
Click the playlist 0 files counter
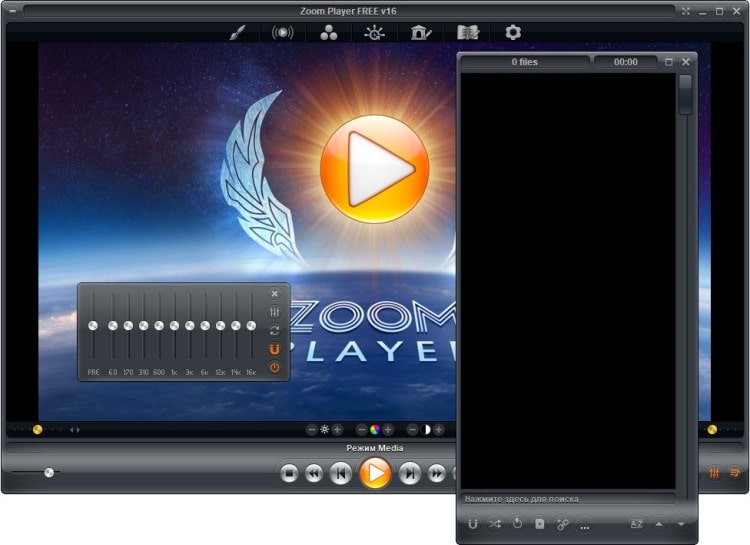[x=525, y=62]
